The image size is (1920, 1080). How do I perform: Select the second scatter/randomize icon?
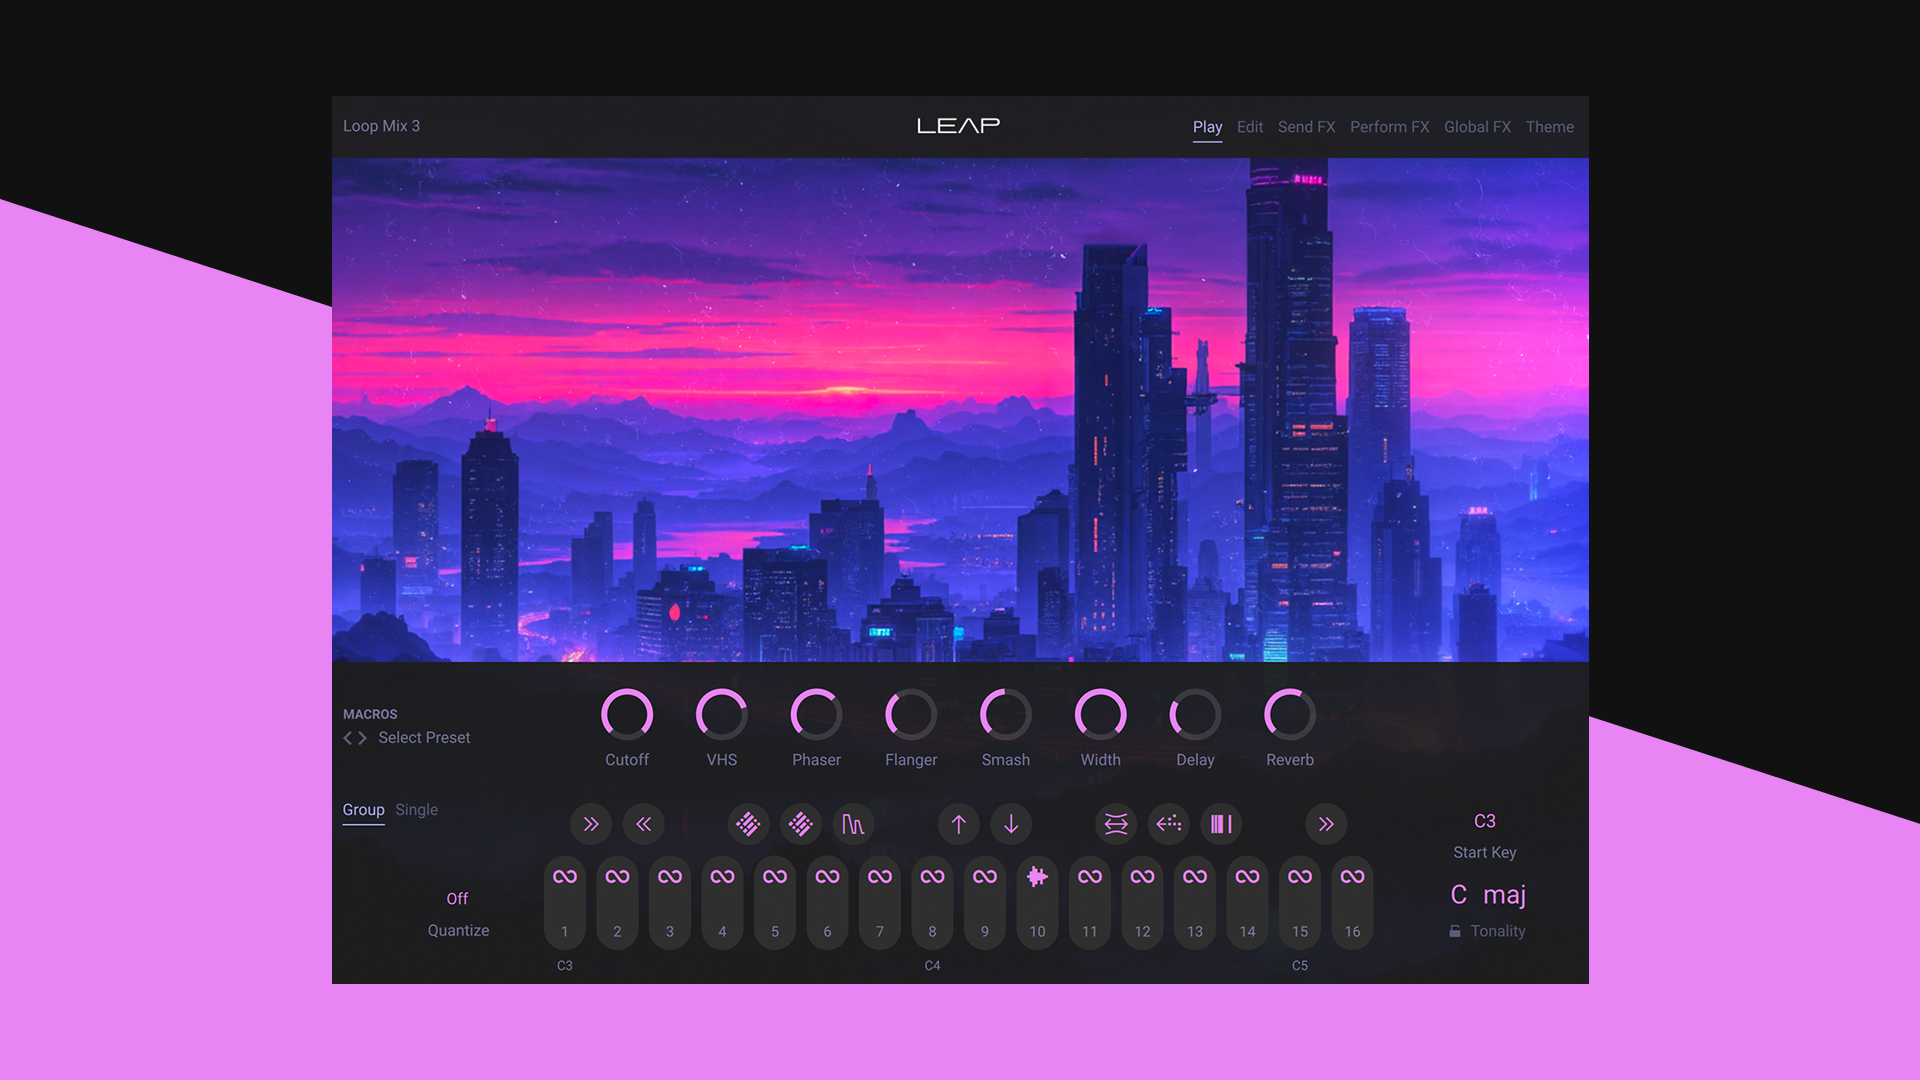pos(801,824)
